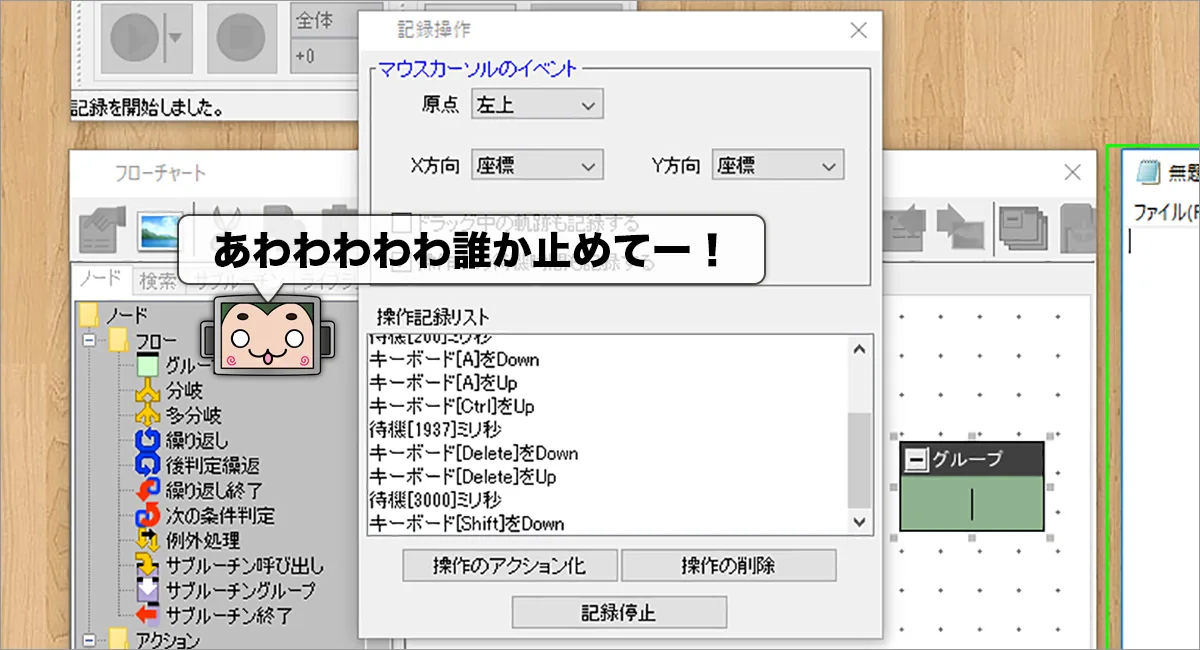Select the 分岐 branch node
This screenshot has height=650, width=1200.
point(171,391)
